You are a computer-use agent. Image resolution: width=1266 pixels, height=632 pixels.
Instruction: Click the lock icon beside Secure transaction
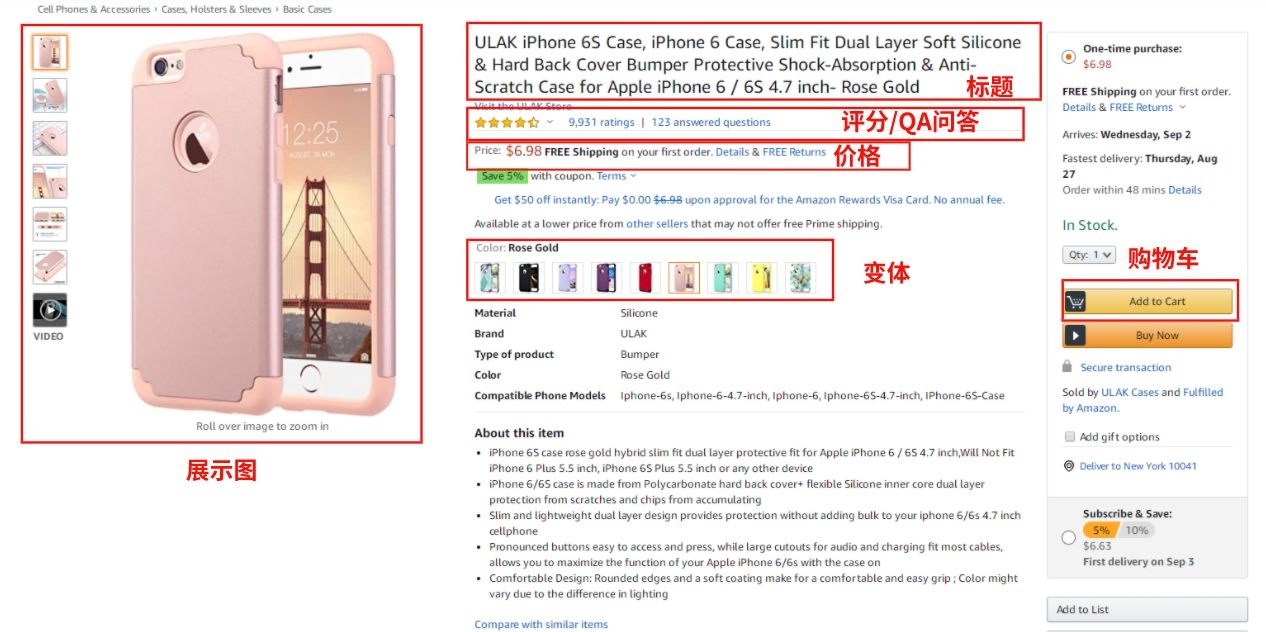1068,367
